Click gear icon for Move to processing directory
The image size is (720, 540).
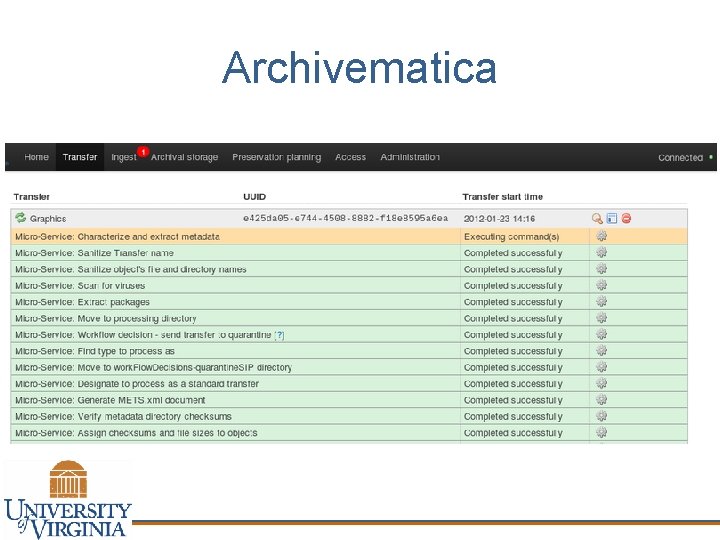(x=602, y=318)
